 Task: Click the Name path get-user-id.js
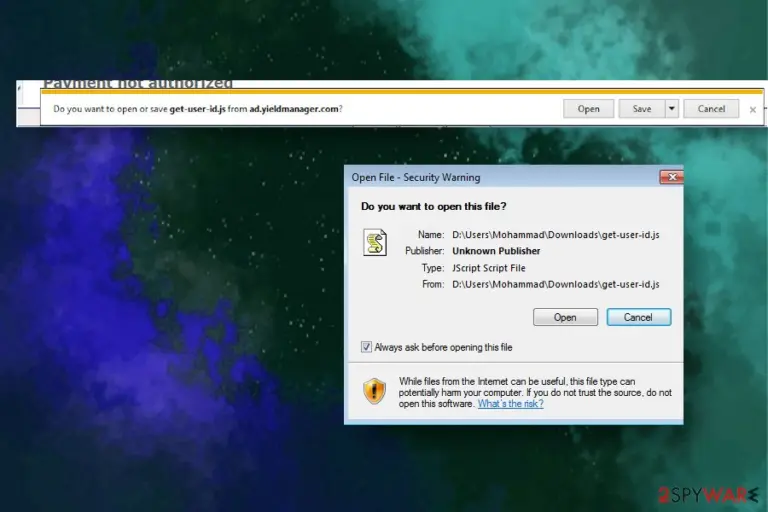[556, 235]
